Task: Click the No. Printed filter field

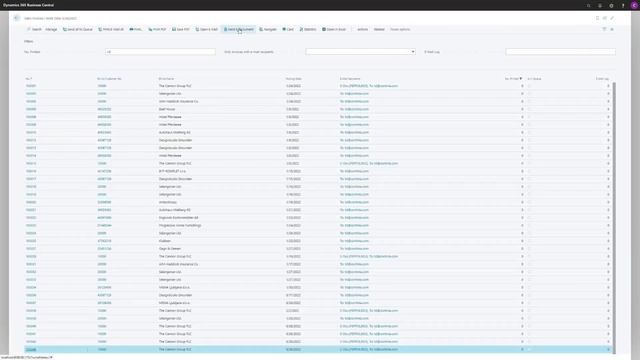Action: pos(160,52)
